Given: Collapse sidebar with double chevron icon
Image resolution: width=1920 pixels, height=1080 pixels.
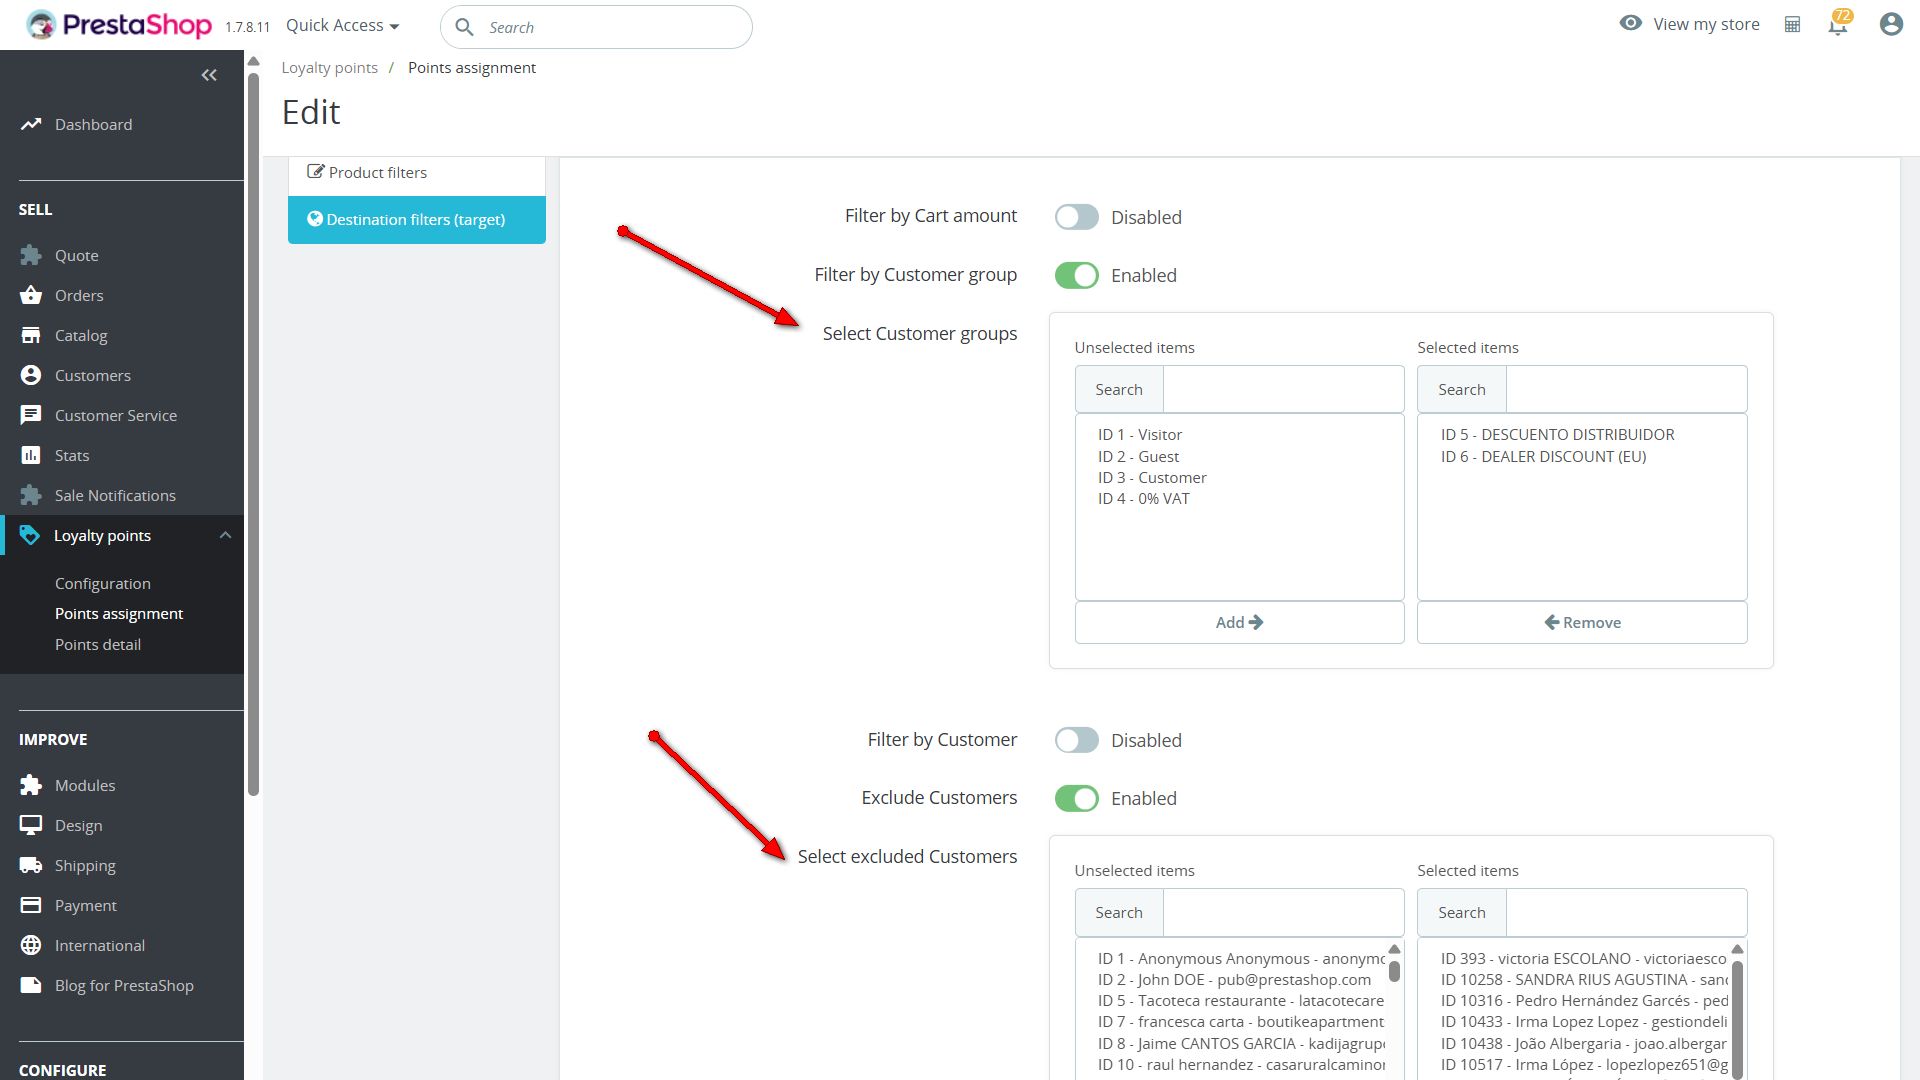Looking at the screenshot, I should pyautogui.click(x=209, y=75).
